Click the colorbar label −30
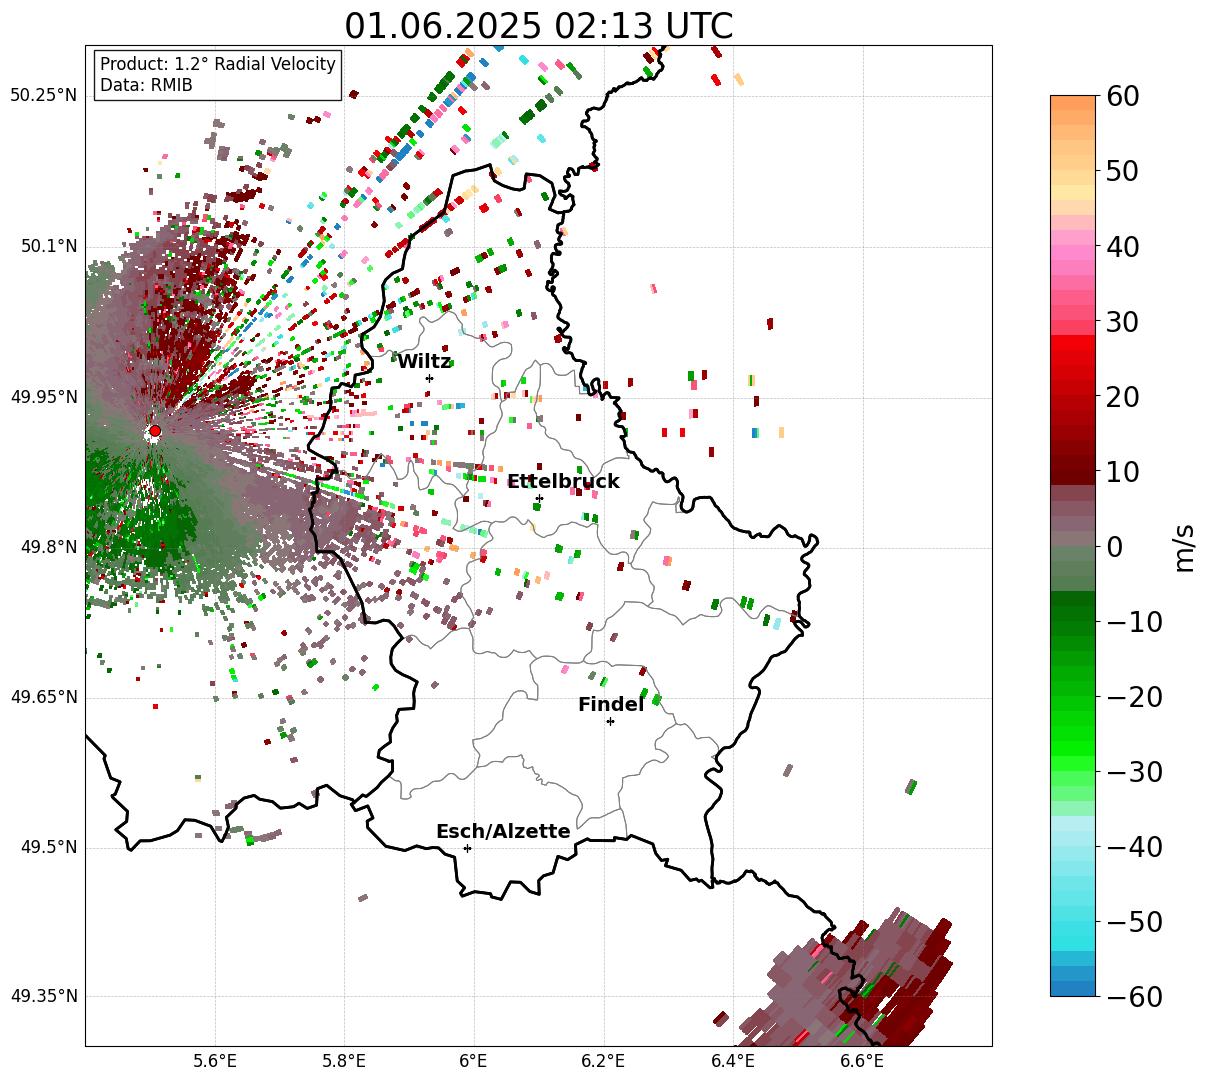The width and height of the screenshot is (1207, 1081). 1134,772
